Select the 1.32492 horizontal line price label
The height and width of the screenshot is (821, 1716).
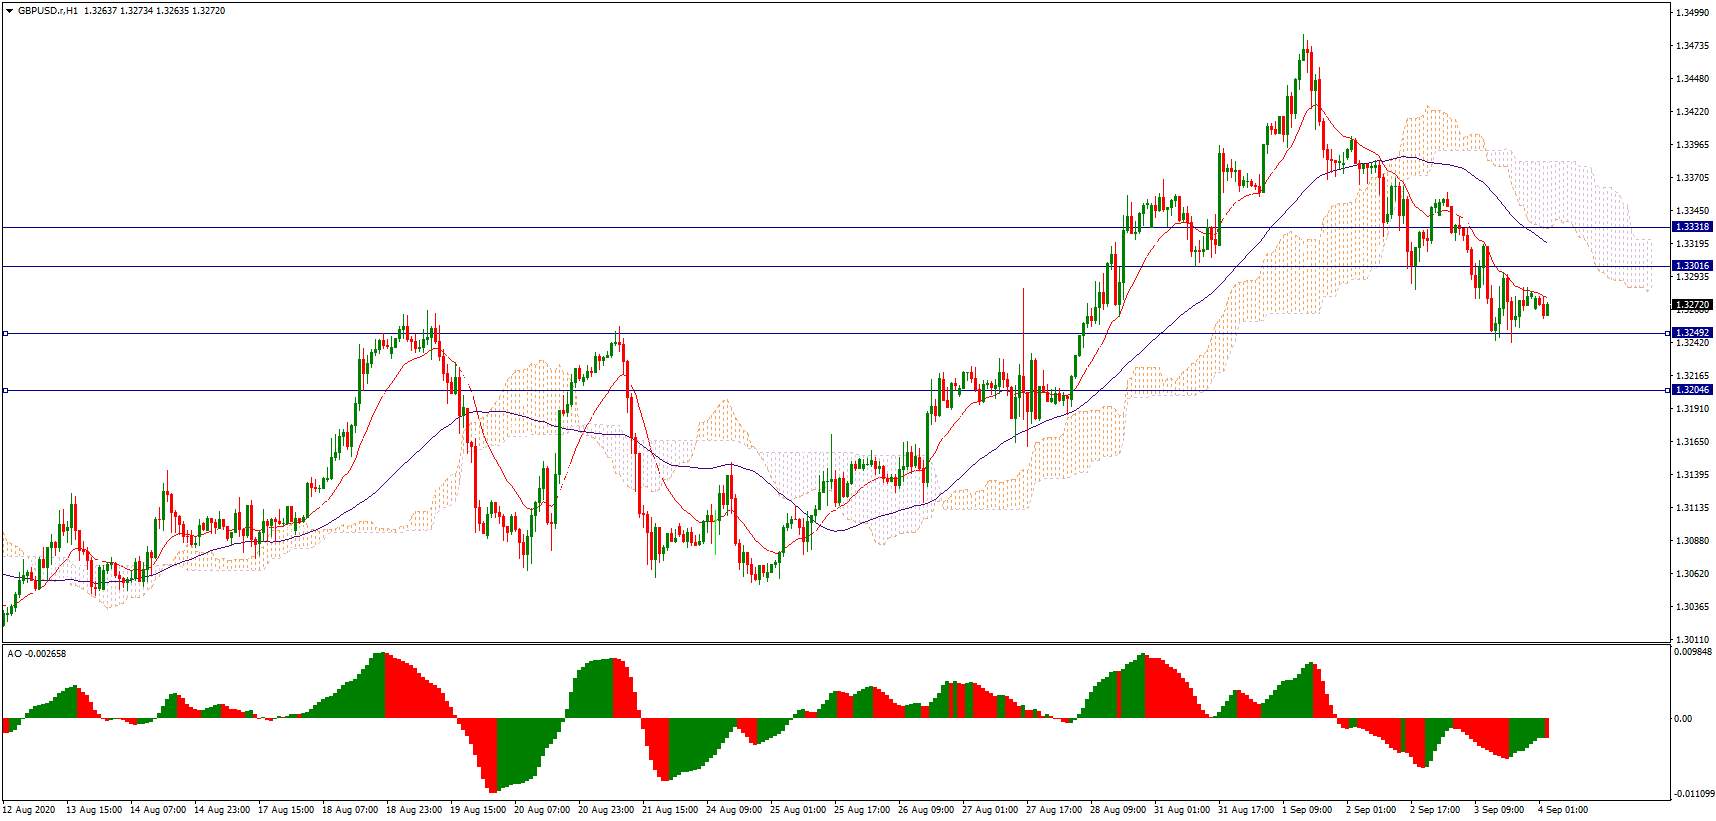[x=1691, y=333]
